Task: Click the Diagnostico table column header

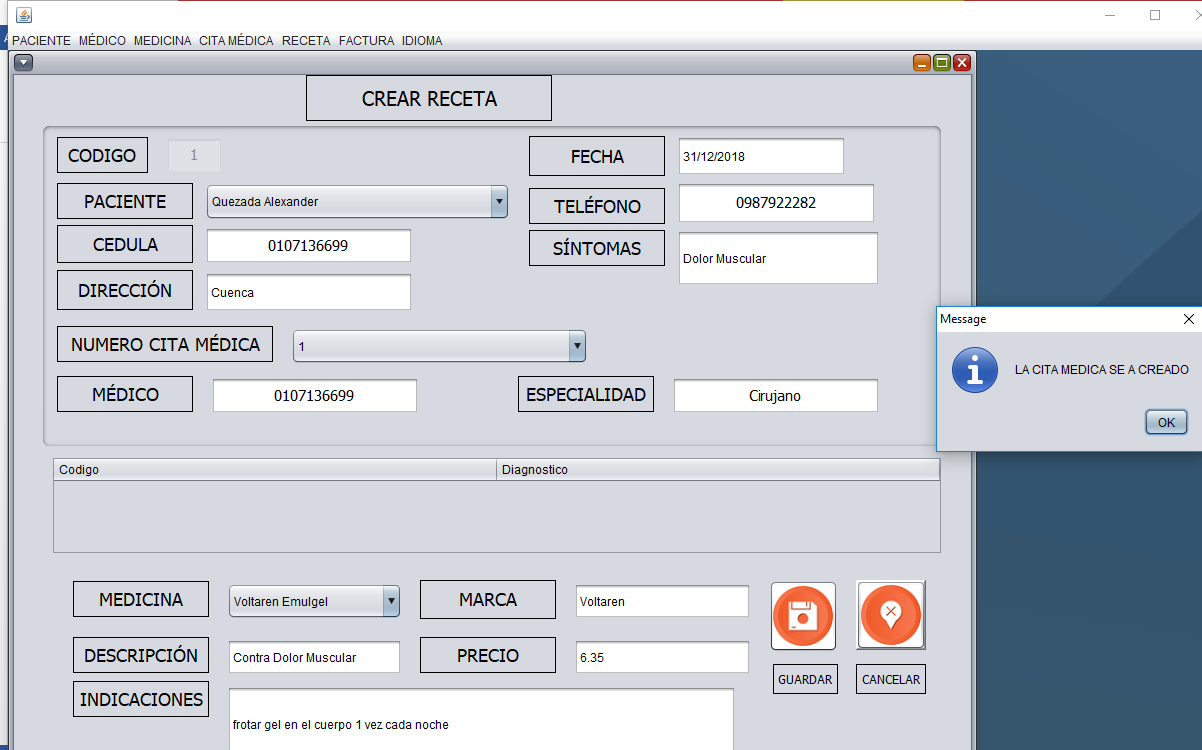Action: point(718,469)
